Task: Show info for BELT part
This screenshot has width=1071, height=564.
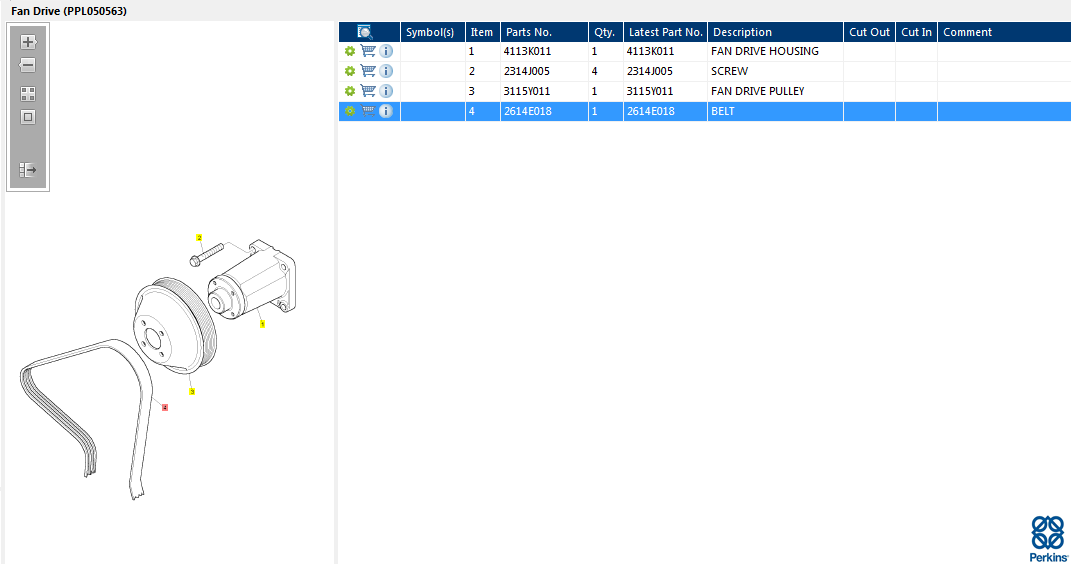Action: [x=386, y=111]
